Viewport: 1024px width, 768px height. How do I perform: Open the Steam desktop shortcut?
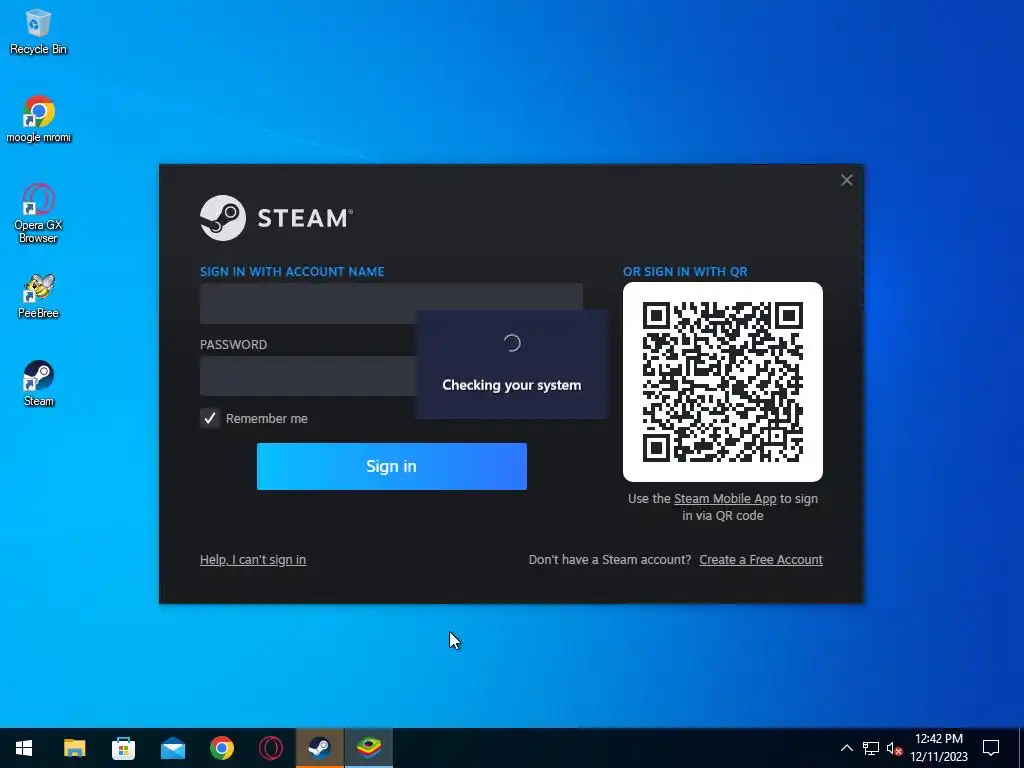[39, 384]
